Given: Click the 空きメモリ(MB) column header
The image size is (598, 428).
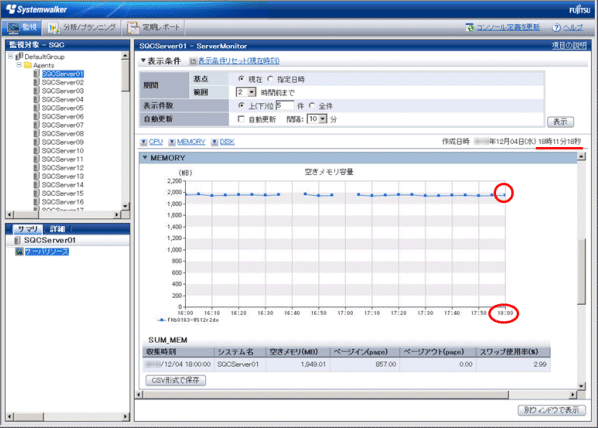Looking at the screenshot, I should (x=297, y=352).
